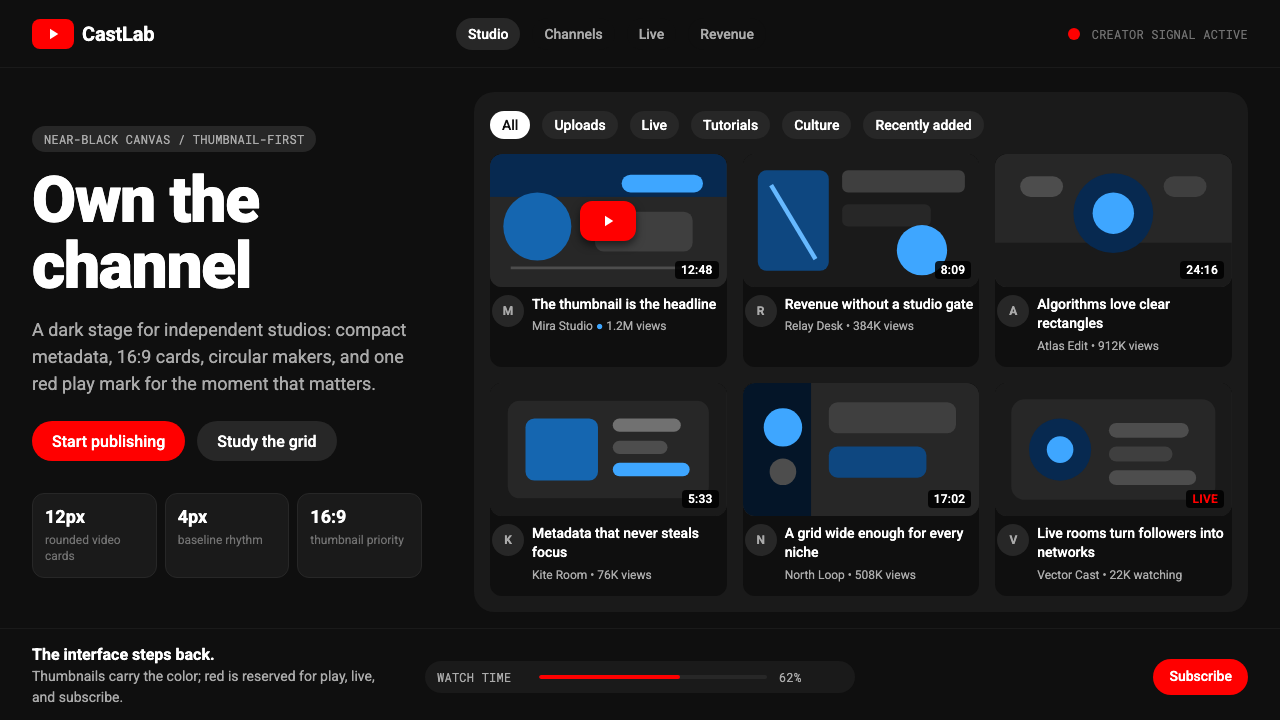Click title 'Algorithms love clear rectangles'

(x=1103, y=314)
